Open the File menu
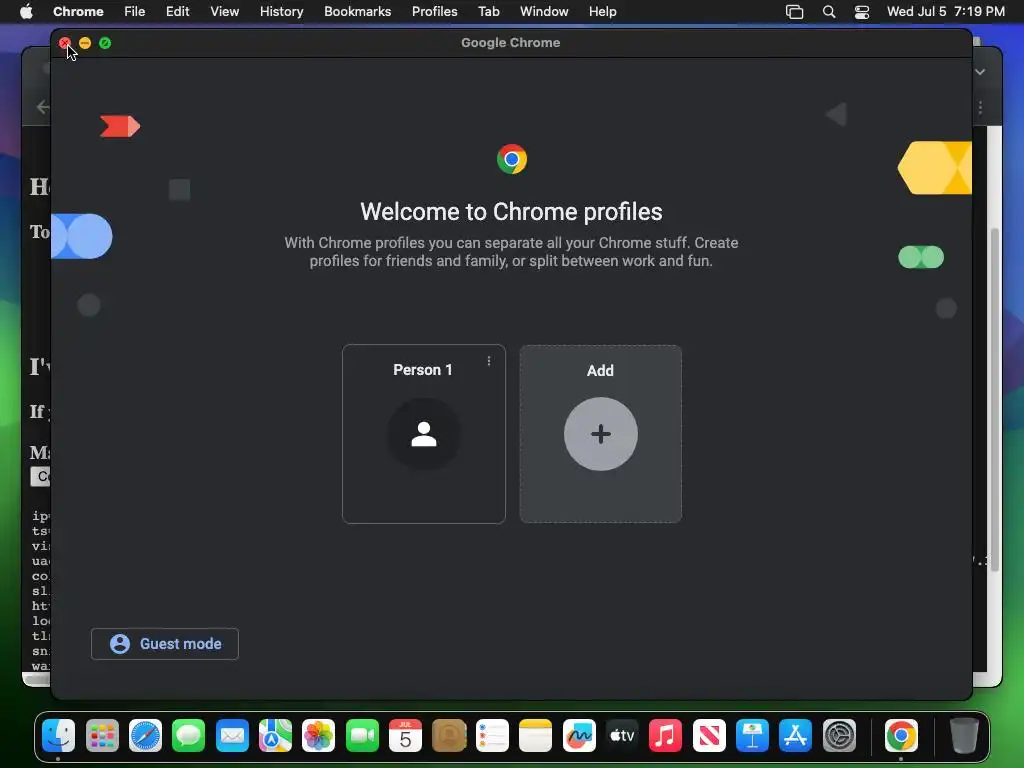The height and width of the screenshot is (768, 1024). (135, 12)
